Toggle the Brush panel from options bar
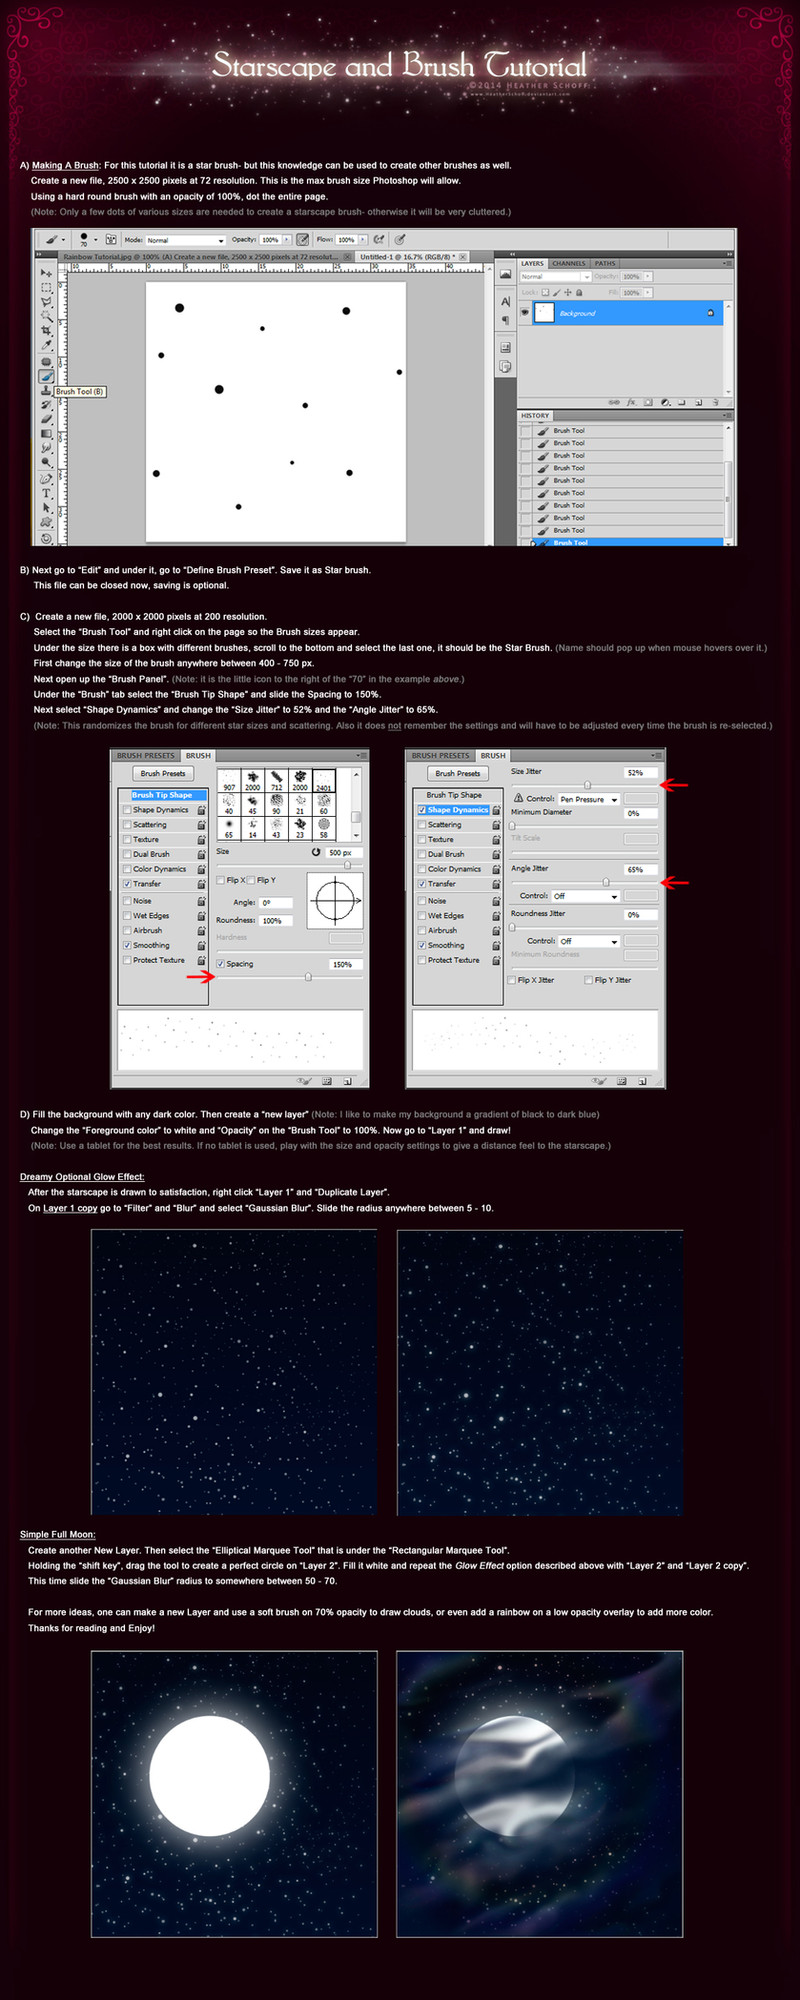The height and width of the screenshot is (2000, 800). pyautogui.click(x=111, y=240)
